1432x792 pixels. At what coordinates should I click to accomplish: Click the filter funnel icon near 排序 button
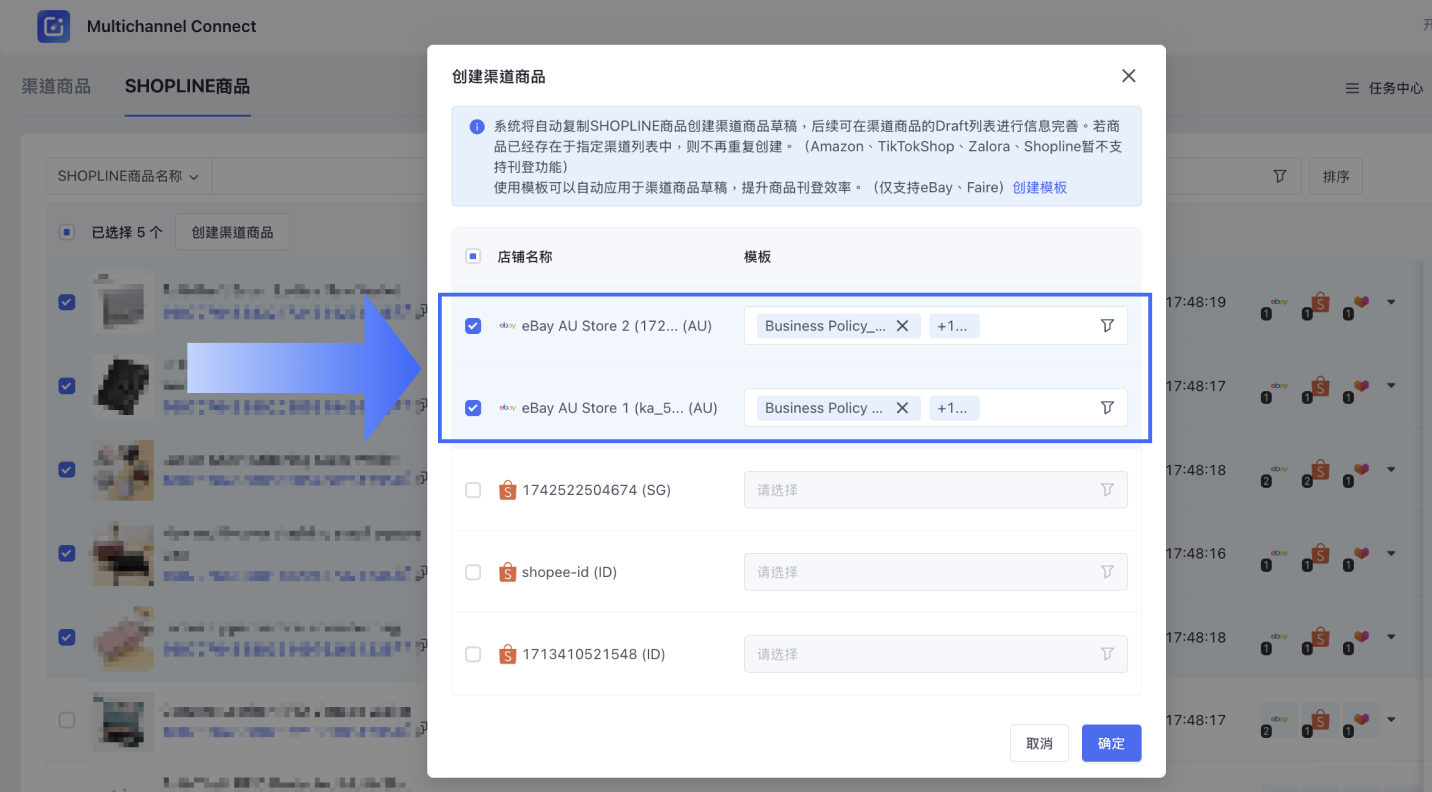[1280, 175]
